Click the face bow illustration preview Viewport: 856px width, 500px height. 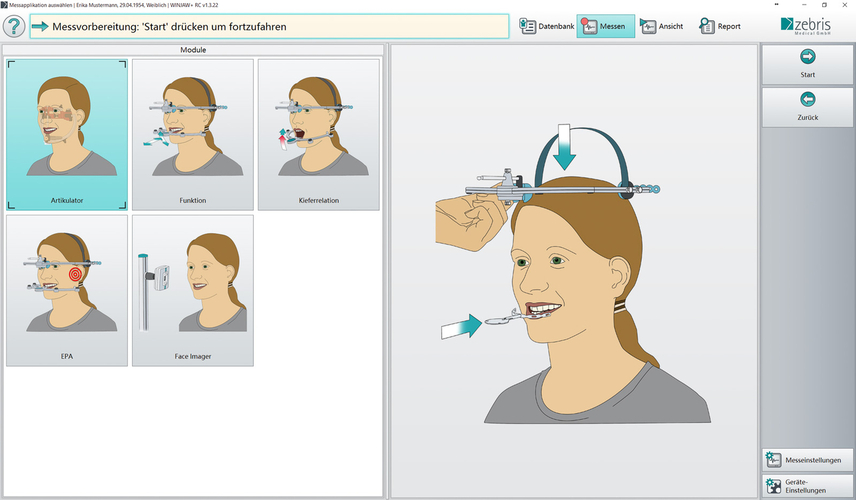(573, 270)
